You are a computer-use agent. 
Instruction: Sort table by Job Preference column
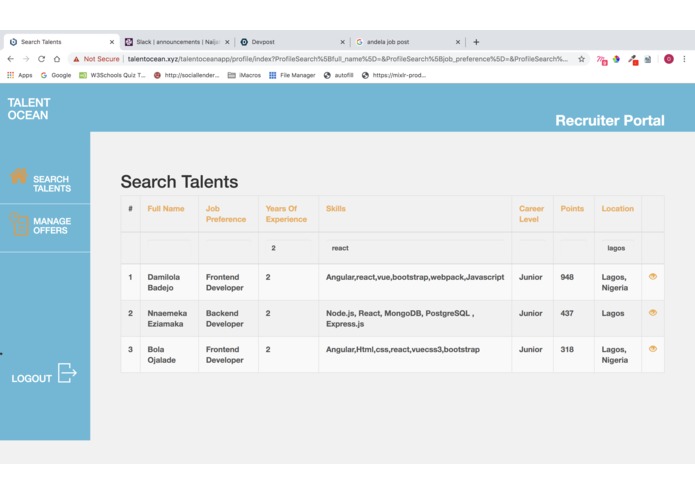click(x=226, y=214)
